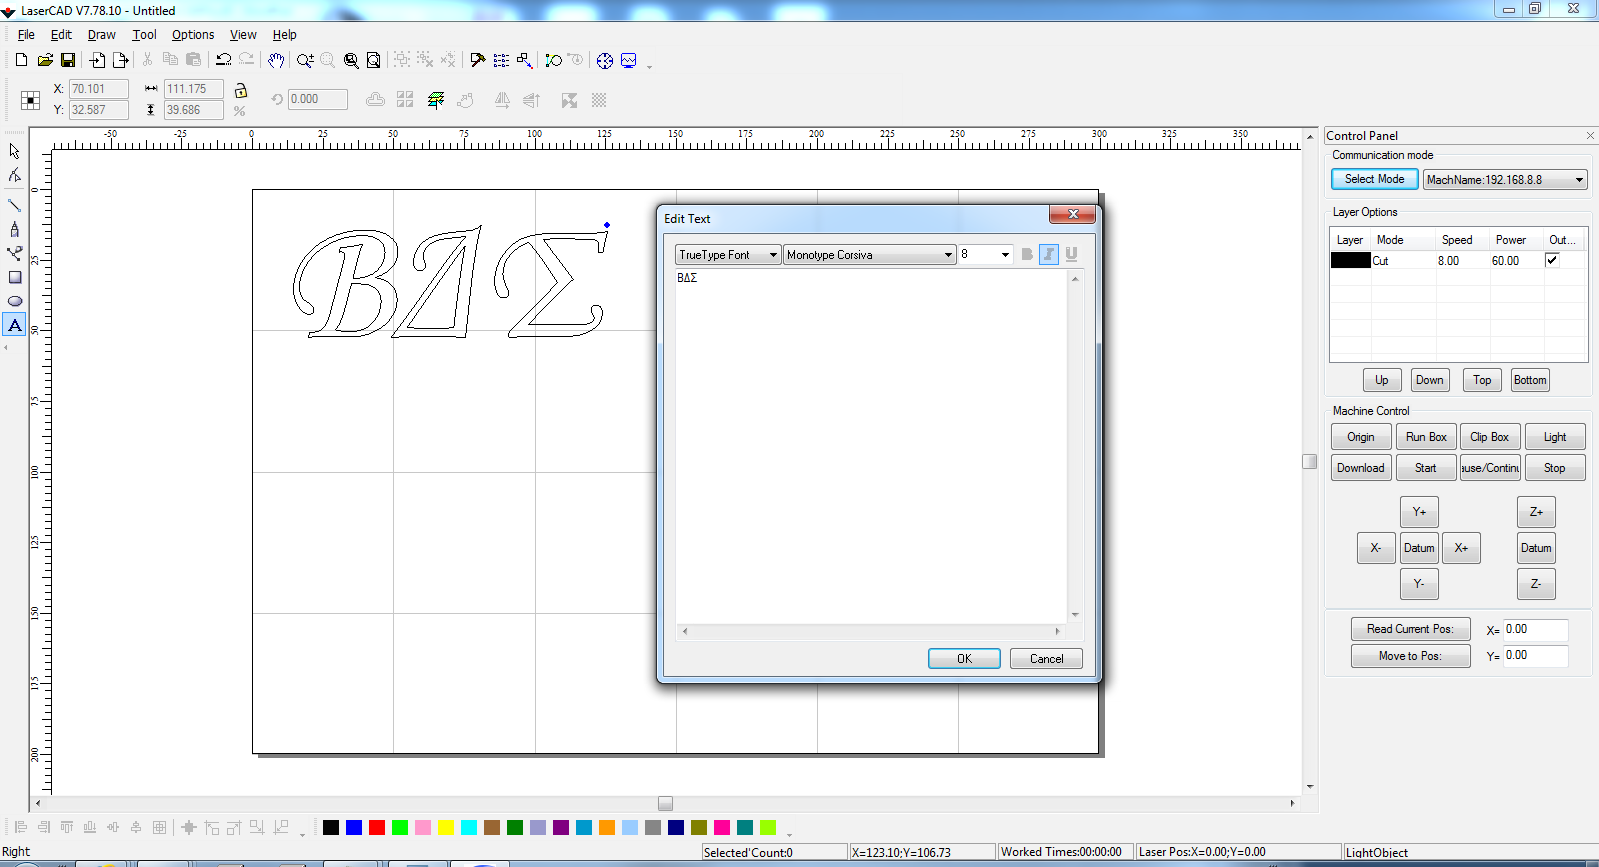Click the Read Current Pos button

[x=1410, y=629]
